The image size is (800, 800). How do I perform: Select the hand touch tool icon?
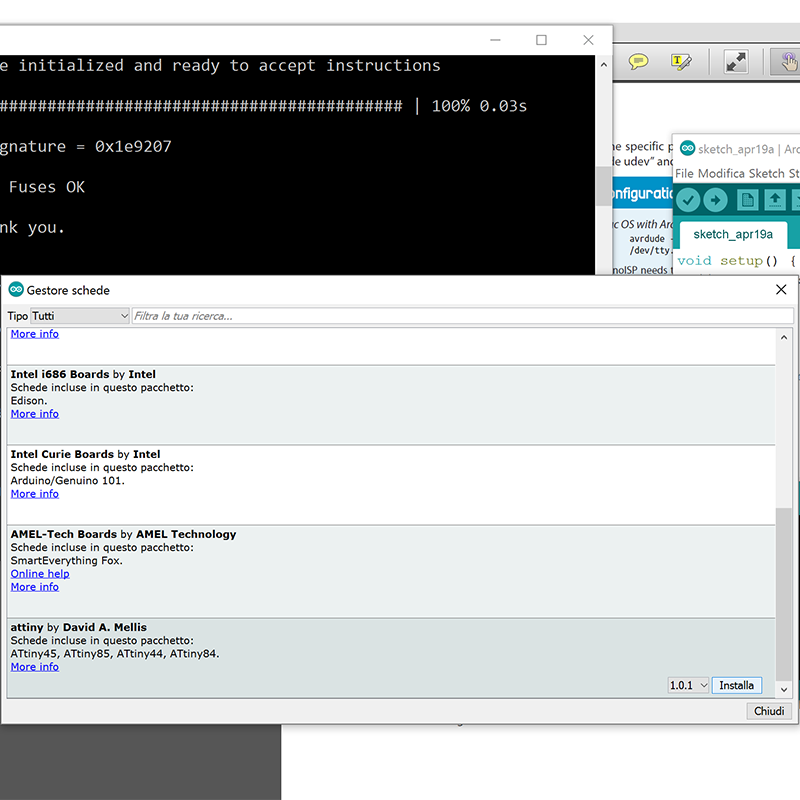coord(787,62)
